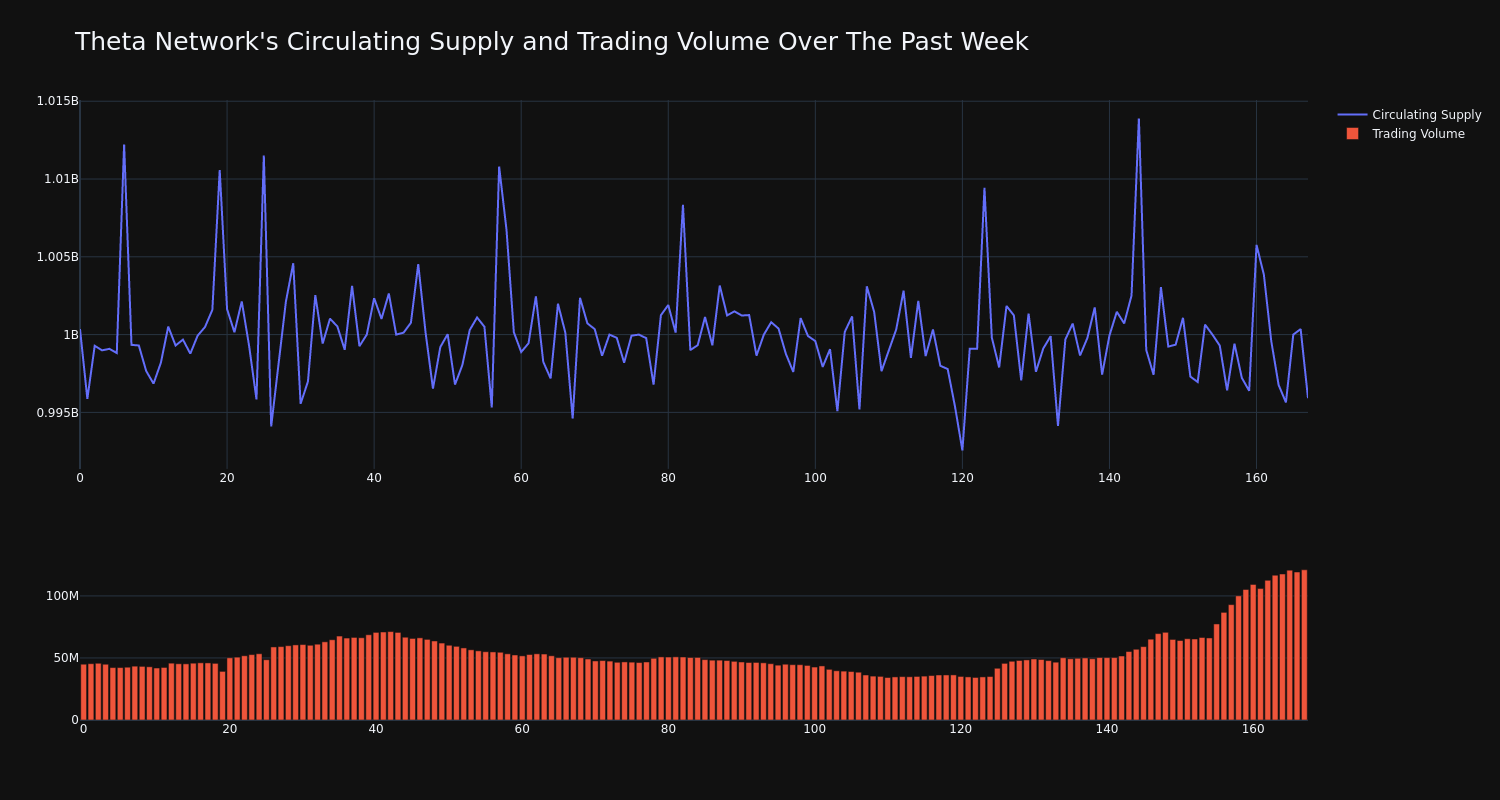Click x-axis label 120 under supply chart
The width and height of the screenshot is (1500, 800).
[x=962, y=478]
